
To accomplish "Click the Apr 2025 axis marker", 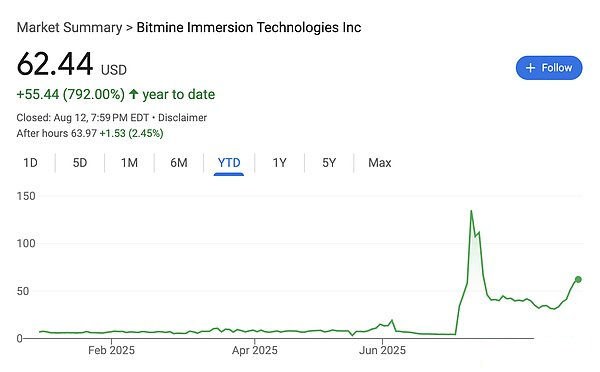I will pos(254,350).
